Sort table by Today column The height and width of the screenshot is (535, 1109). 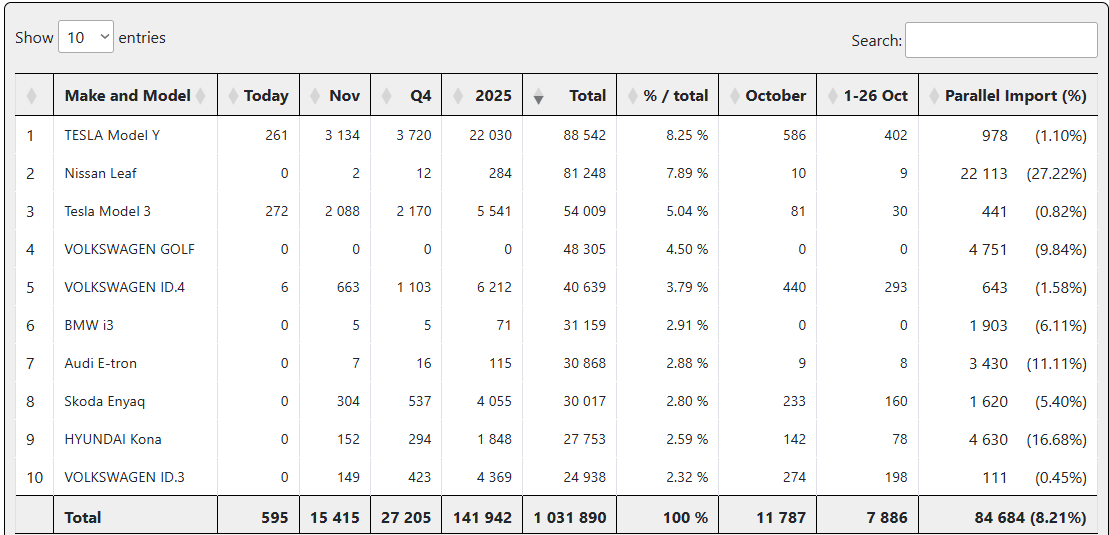[259, 95]
